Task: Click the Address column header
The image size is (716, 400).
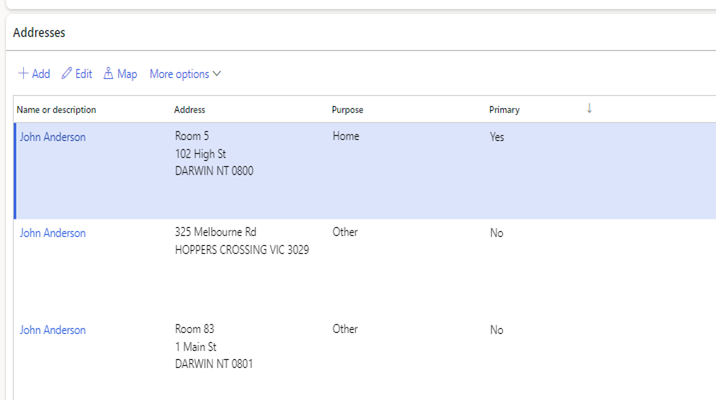Action: click(x=190, y=110)
